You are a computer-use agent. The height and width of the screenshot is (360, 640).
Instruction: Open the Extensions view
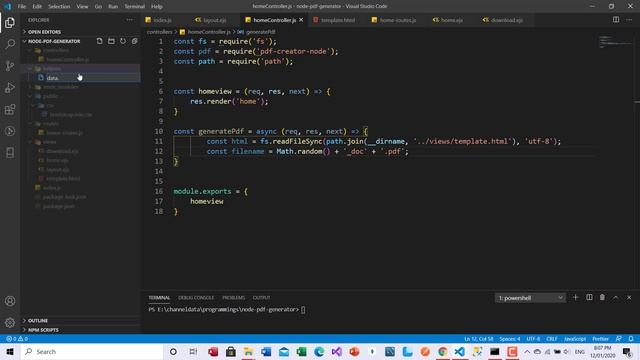click(10, 109)
